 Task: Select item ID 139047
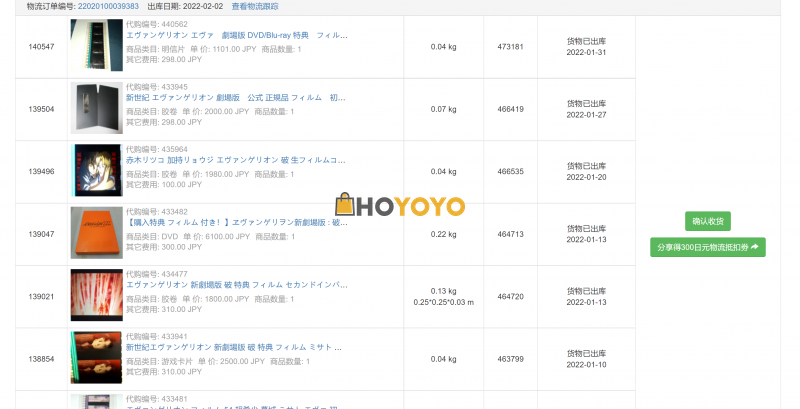[x=41, y=234]
